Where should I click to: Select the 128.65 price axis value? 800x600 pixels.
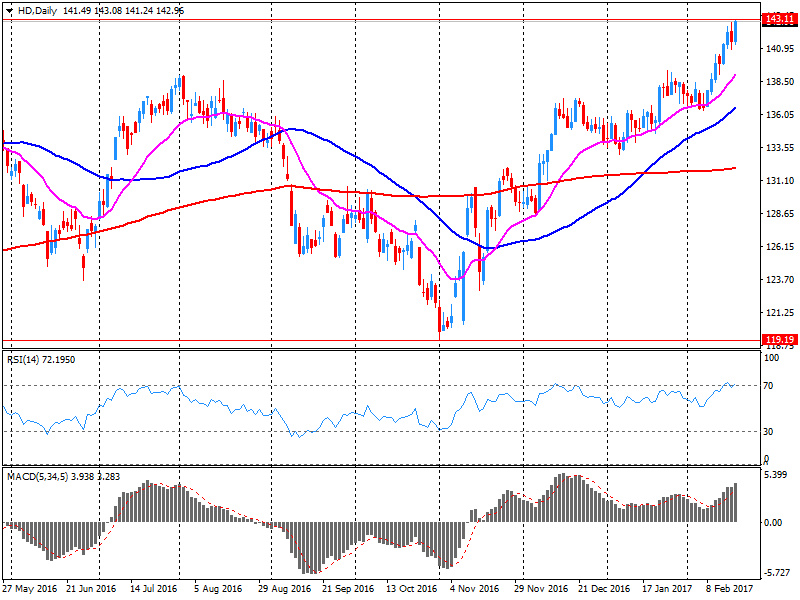(x=780, y=214)
